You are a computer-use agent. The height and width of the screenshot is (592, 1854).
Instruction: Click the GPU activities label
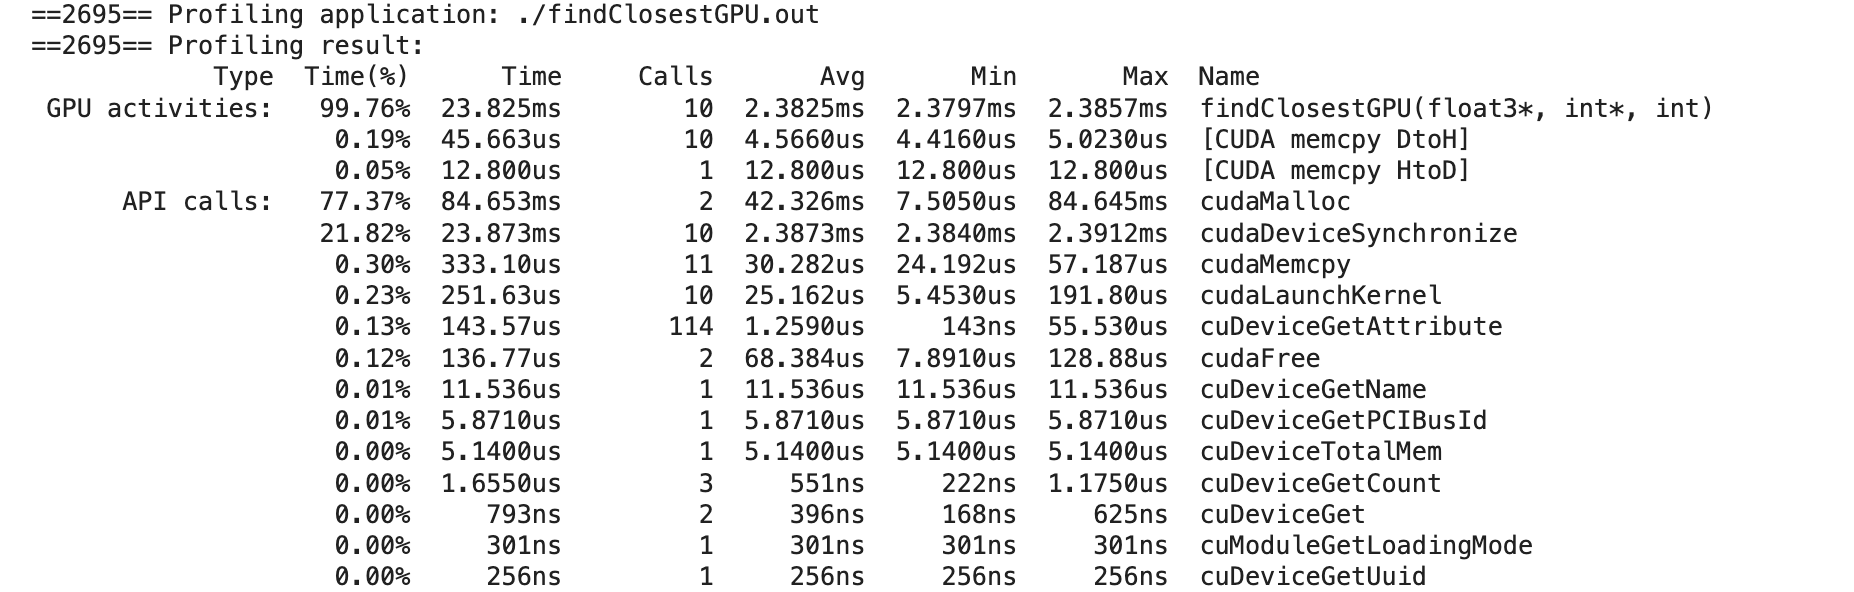[159, 108]
